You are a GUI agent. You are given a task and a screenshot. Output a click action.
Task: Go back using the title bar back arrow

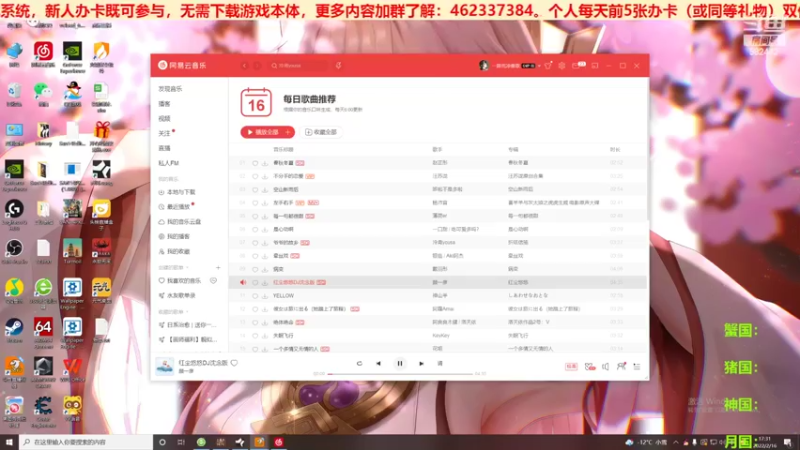pos(244,66)
